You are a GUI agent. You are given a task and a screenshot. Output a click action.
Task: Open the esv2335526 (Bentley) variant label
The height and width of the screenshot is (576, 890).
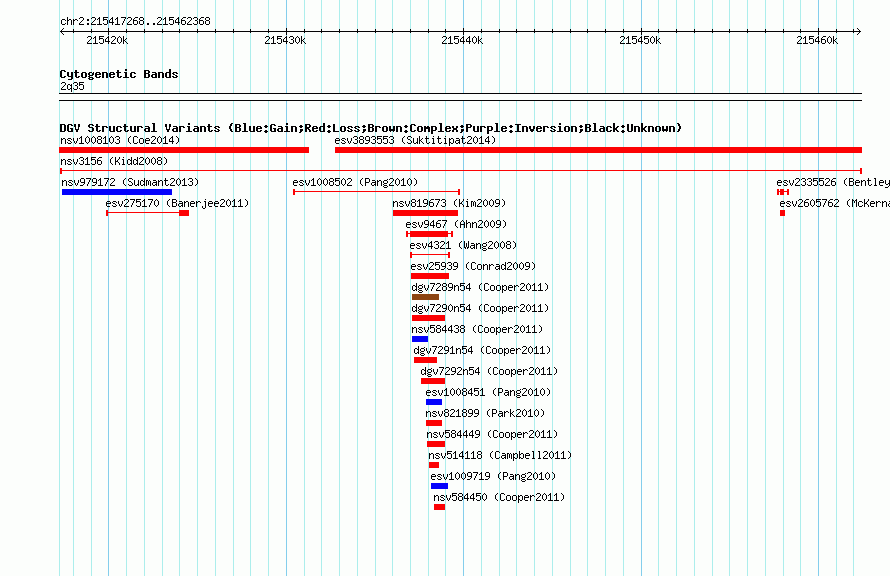pos(833,182)
